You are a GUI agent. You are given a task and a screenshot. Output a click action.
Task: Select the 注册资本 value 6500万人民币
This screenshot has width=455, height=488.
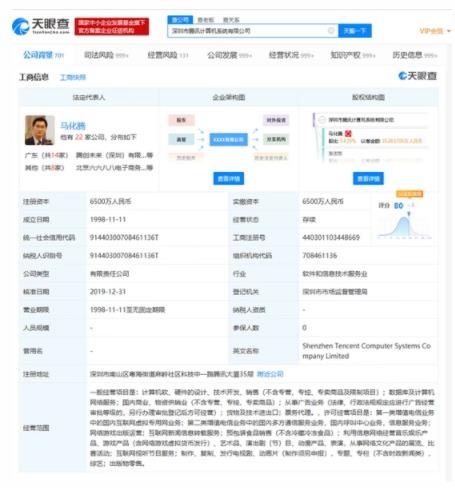(x=110, y=201)
